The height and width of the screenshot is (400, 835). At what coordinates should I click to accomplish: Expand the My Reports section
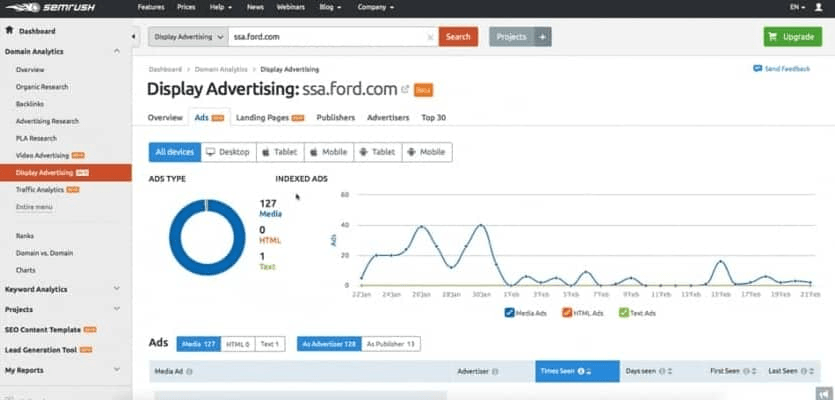point(117,370)
